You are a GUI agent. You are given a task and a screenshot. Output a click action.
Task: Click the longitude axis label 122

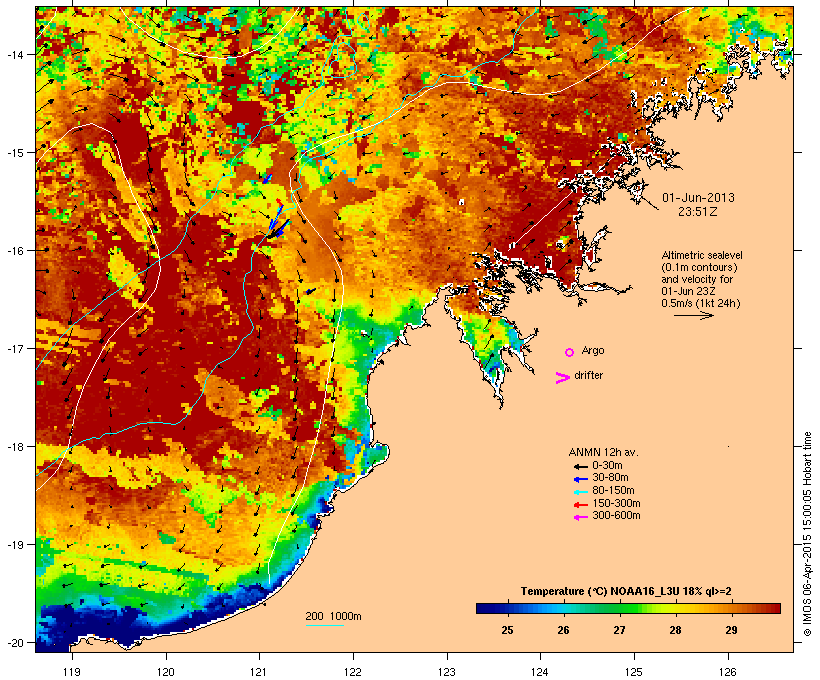point(353,672)
